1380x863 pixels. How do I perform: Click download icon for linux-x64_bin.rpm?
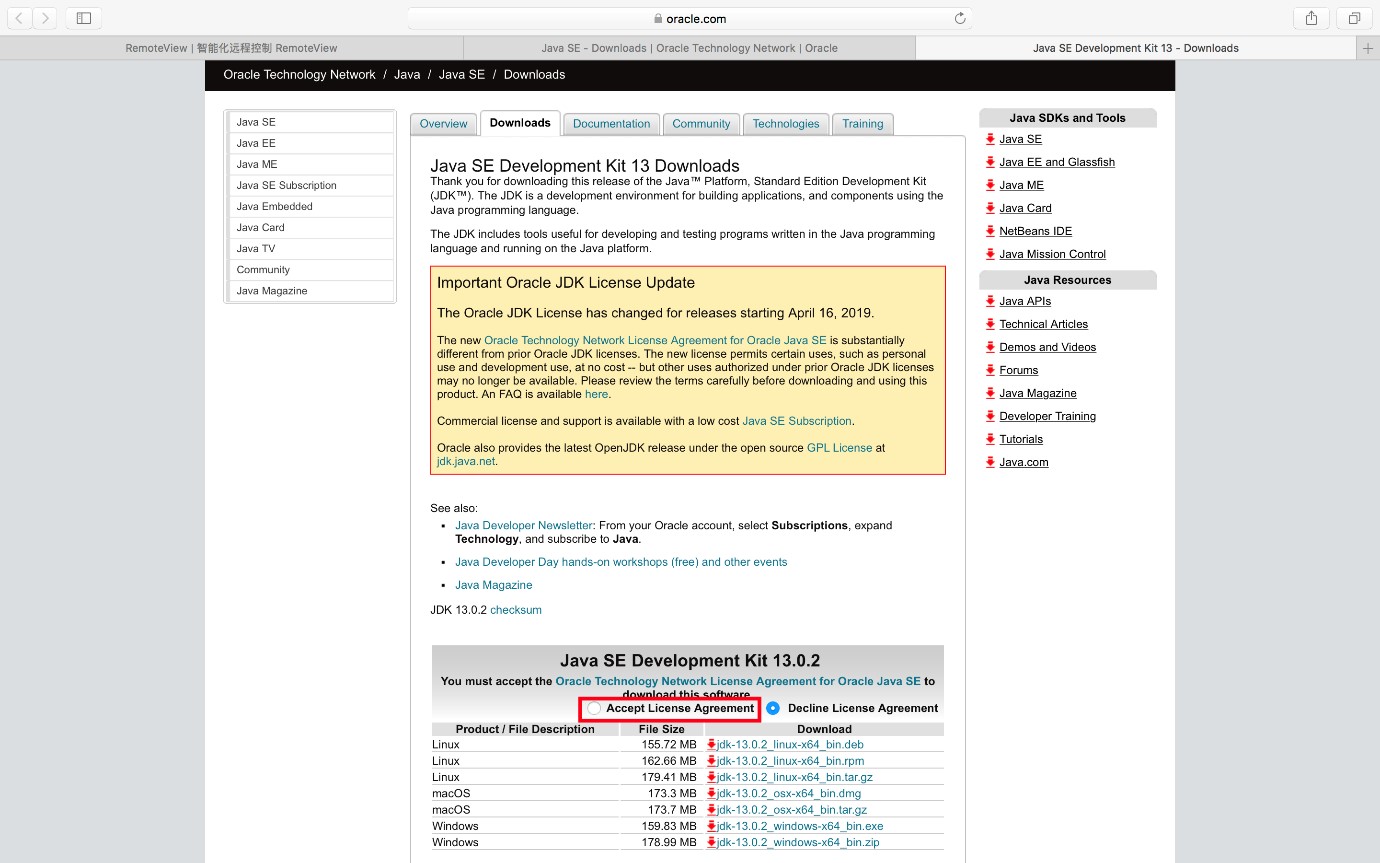pos(712,761)
